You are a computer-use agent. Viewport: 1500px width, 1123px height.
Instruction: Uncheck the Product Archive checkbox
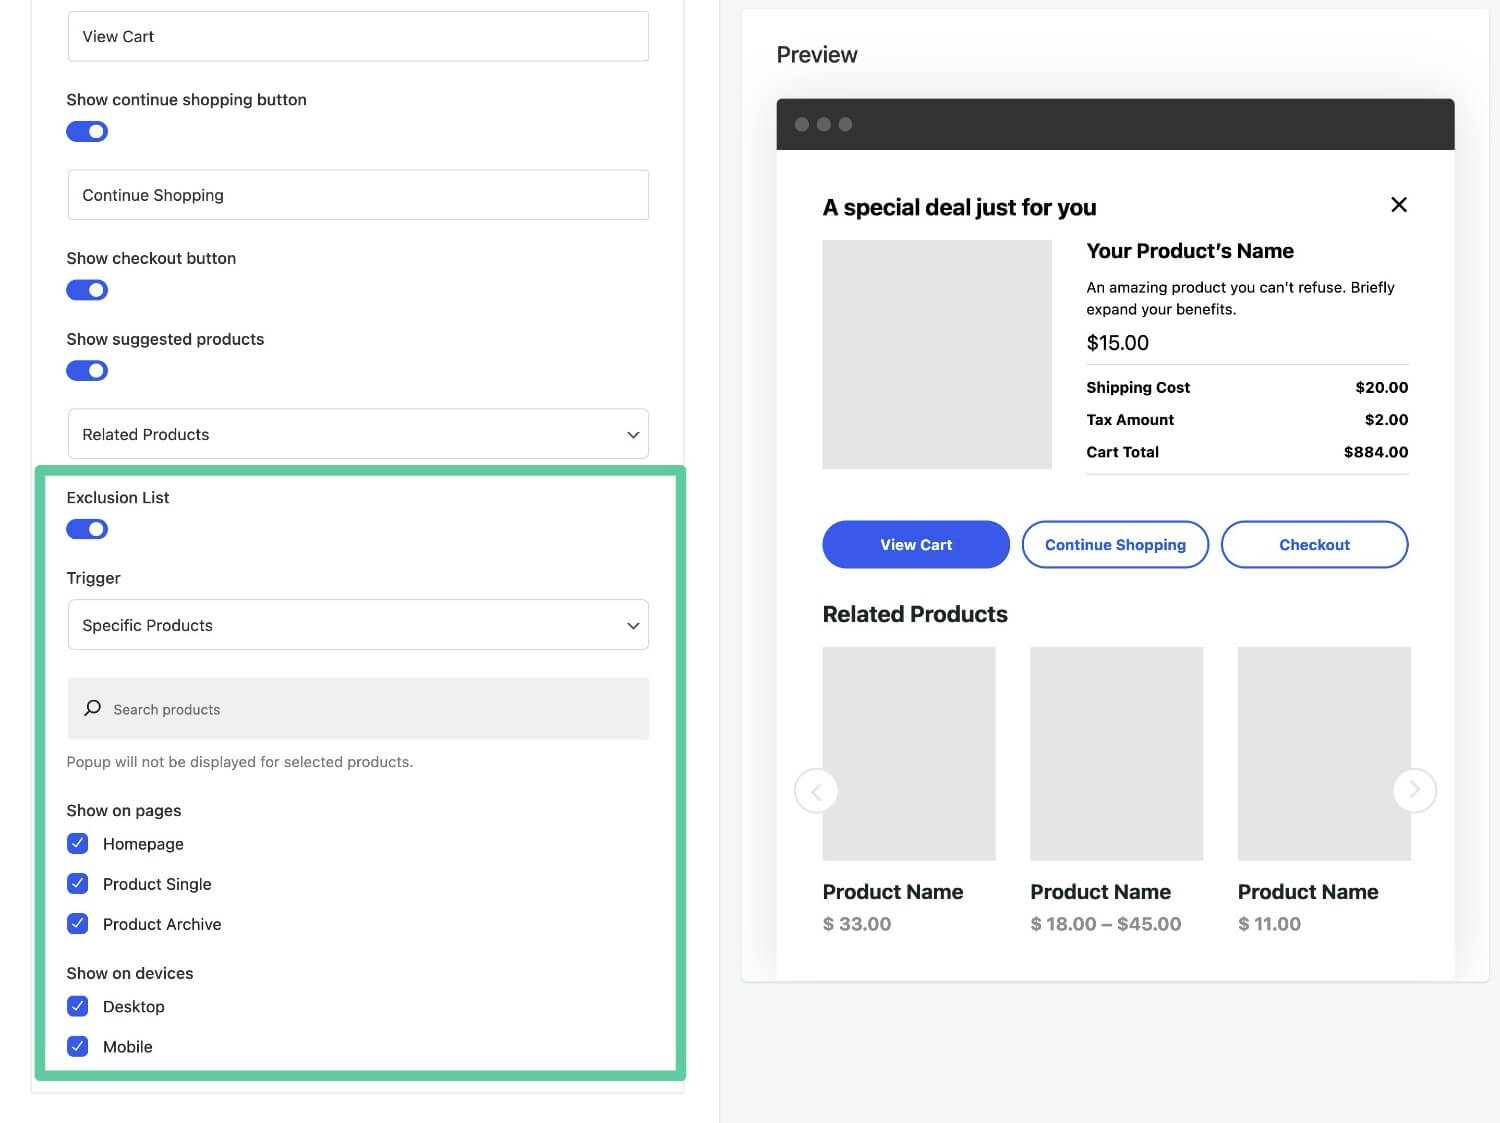78,923
